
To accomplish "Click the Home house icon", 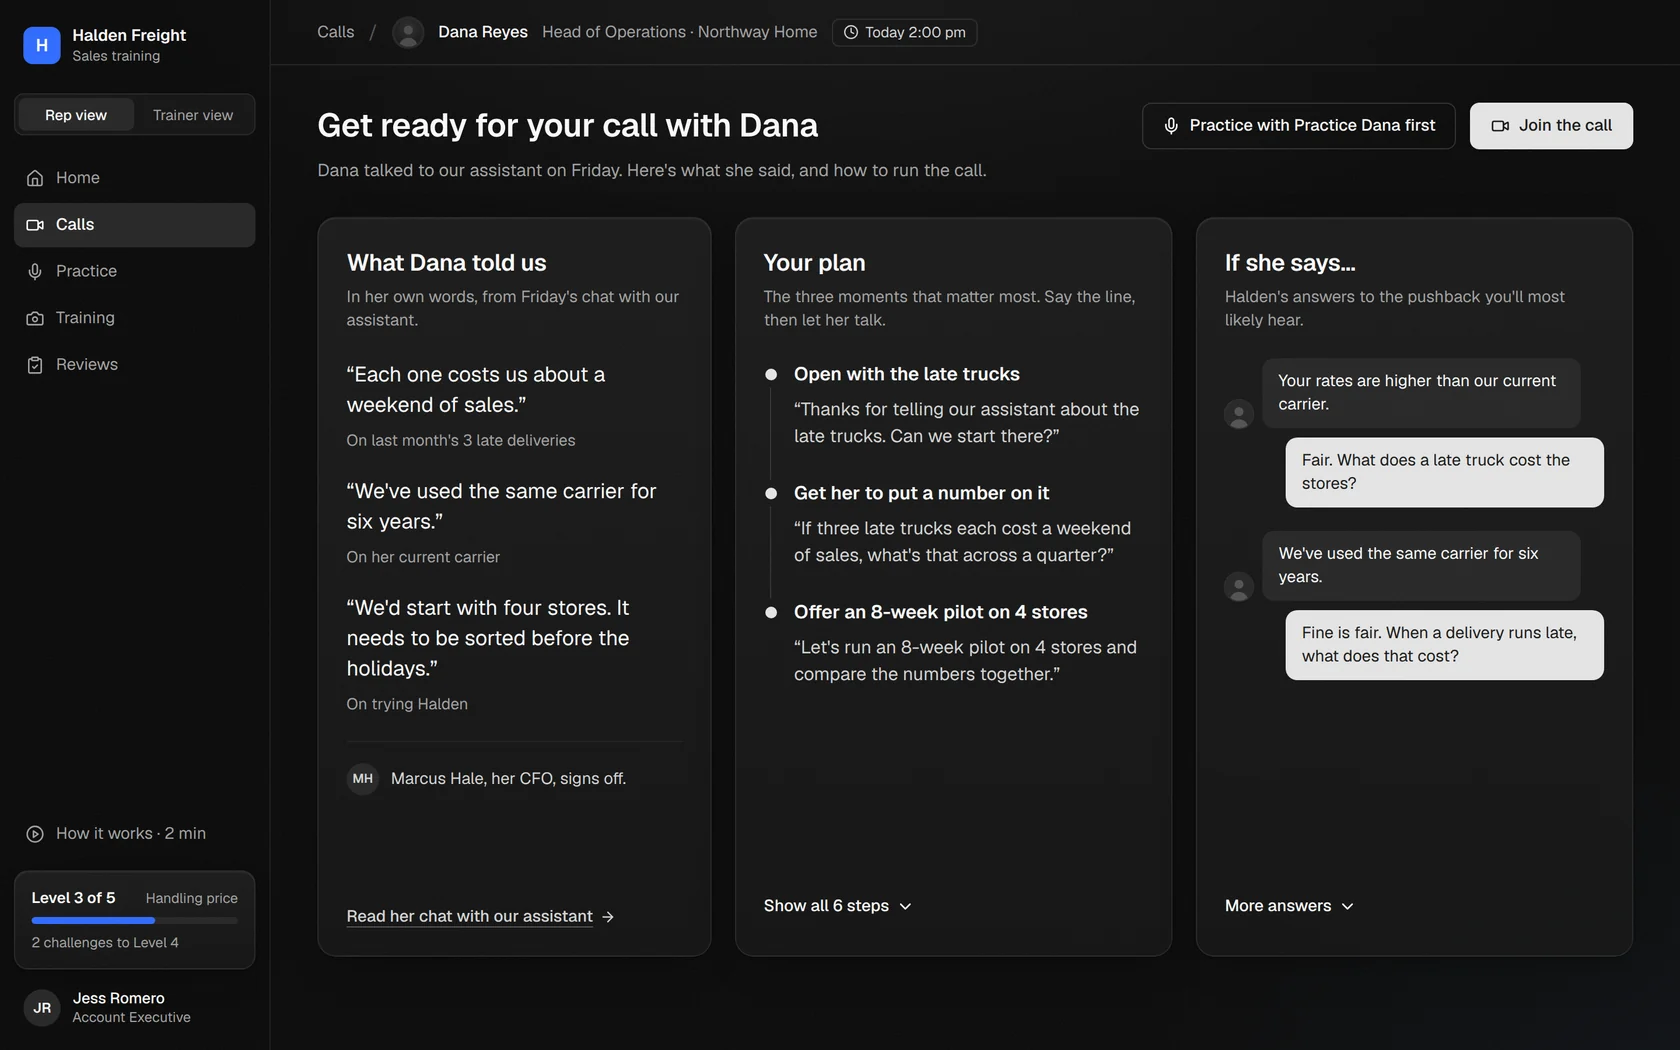I will (x=35, y=178).
